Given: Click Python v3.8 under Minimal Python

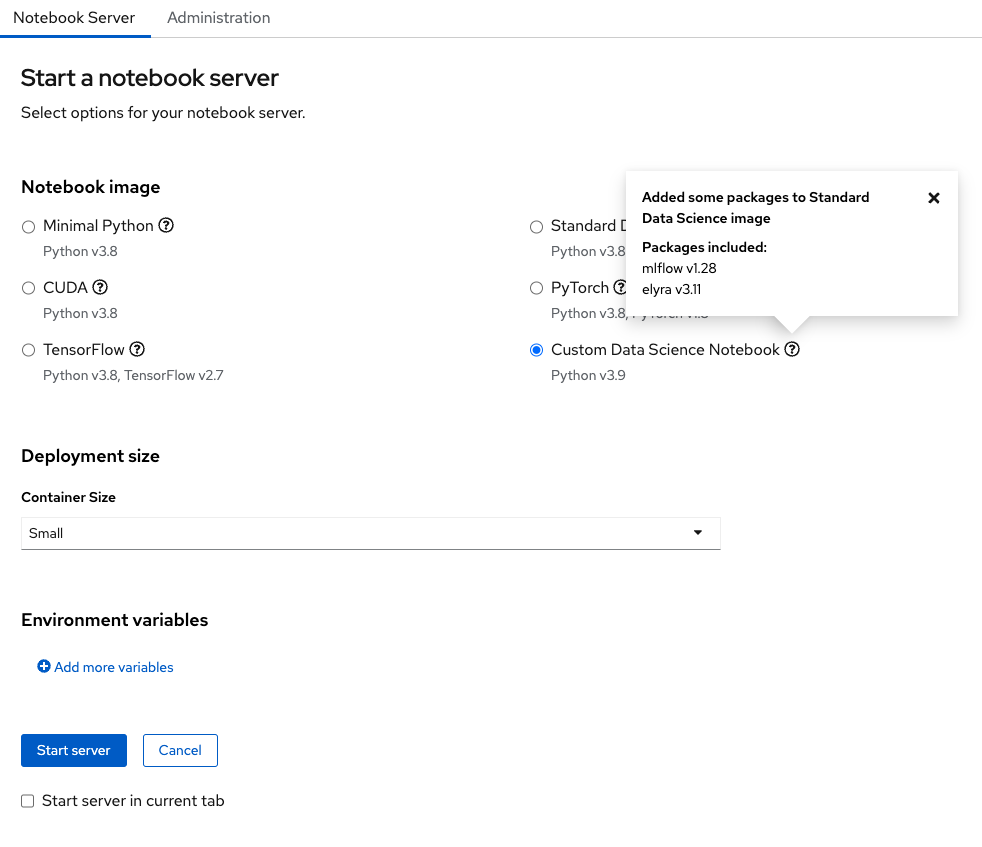Looking at the screenshot, I should click(x=80, y=251).
